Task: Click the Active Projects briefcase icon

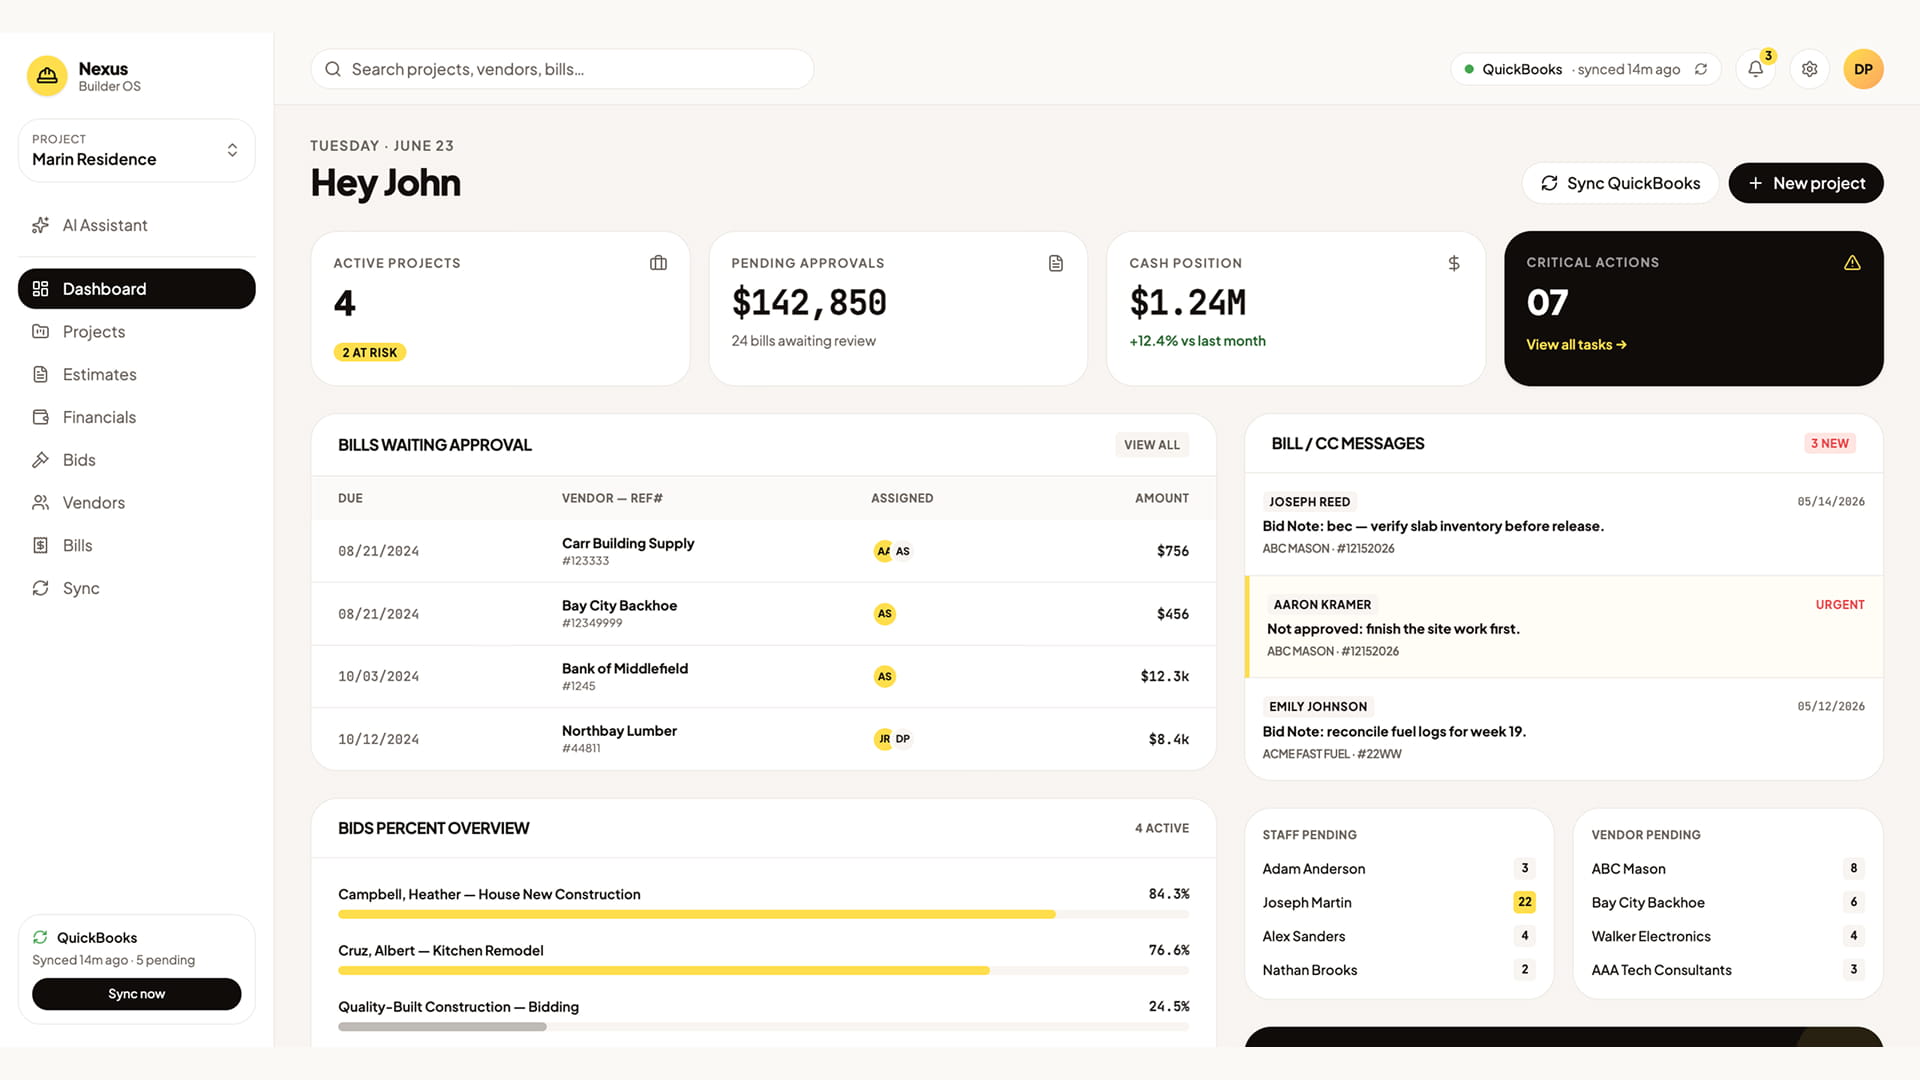Action: pyautogui.click(x=658, y=263)
